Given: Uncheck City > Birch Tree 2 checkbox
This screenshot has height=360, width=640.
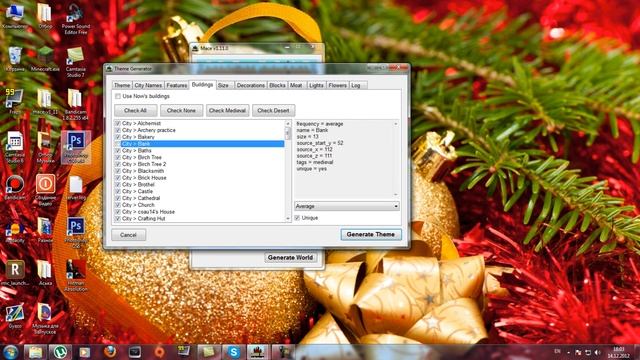Looking at the screenshot, I should [118, 164].
